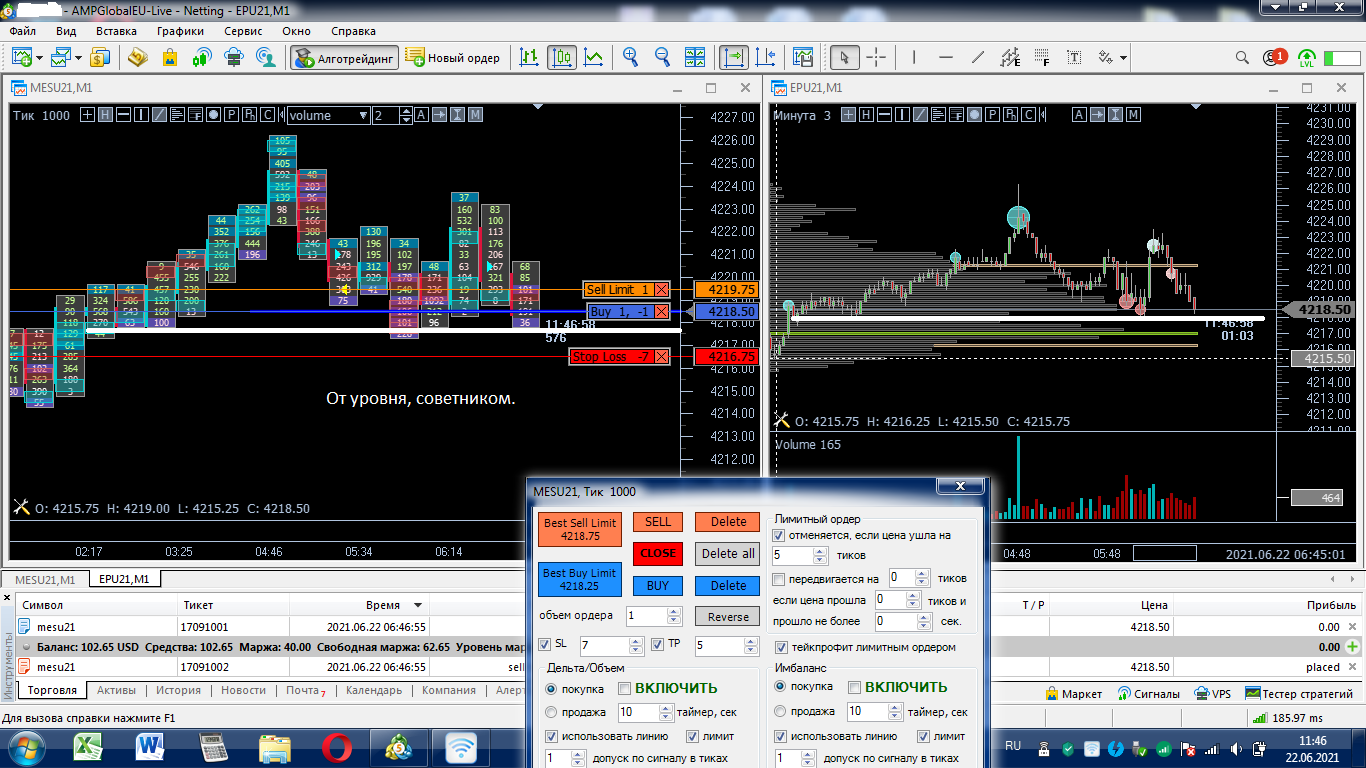The image size is (1366, 768).
Task: Click the Best Buy Limit 4218.25 button
Action: (x=580, y=579)
